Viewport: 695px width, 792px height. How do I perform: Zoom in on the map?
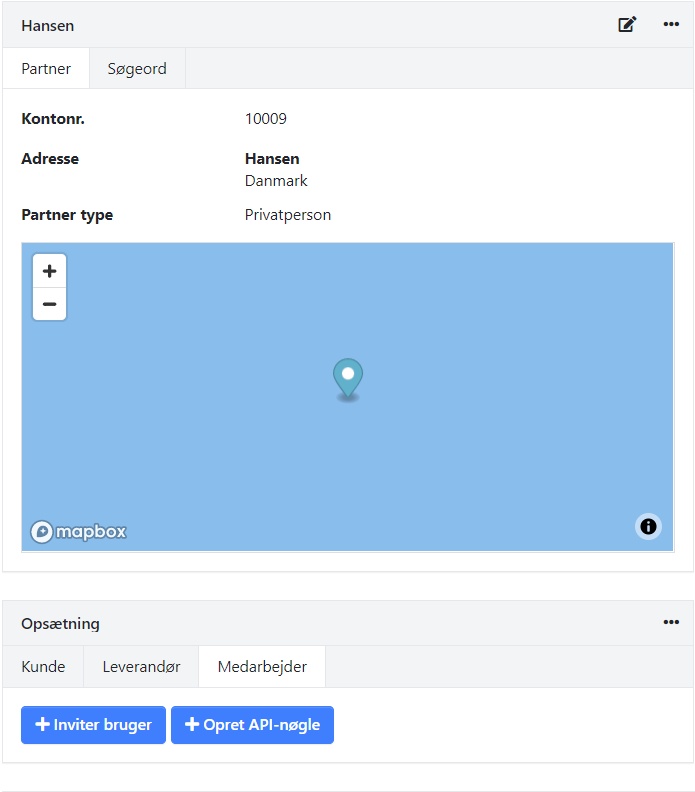(x=50, y=271)
